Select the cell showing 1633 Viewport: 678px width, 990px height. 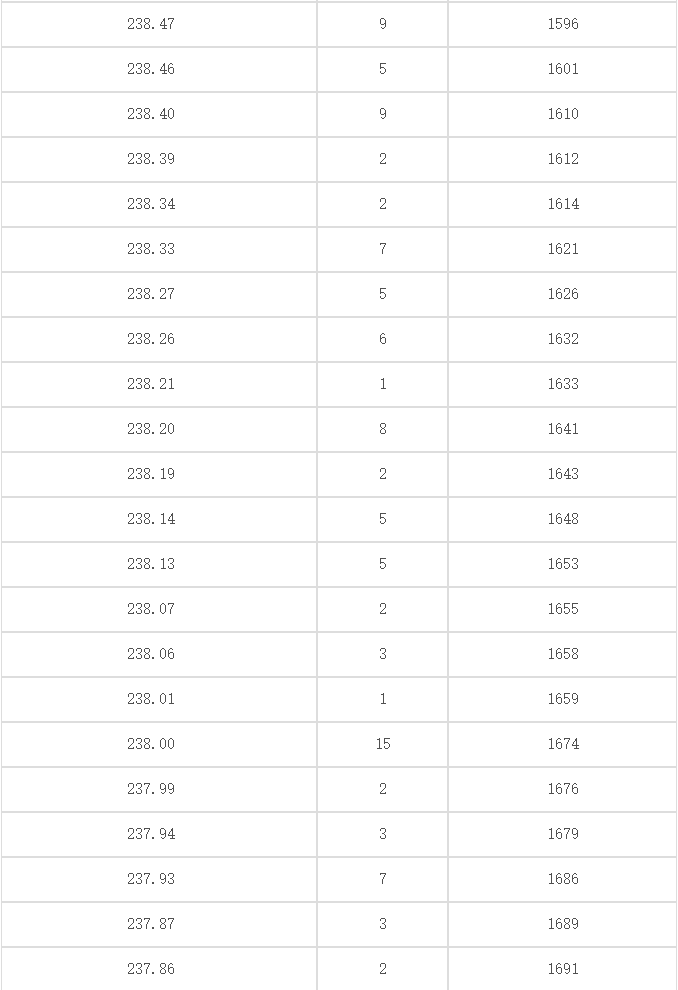[x=562, y=384]
